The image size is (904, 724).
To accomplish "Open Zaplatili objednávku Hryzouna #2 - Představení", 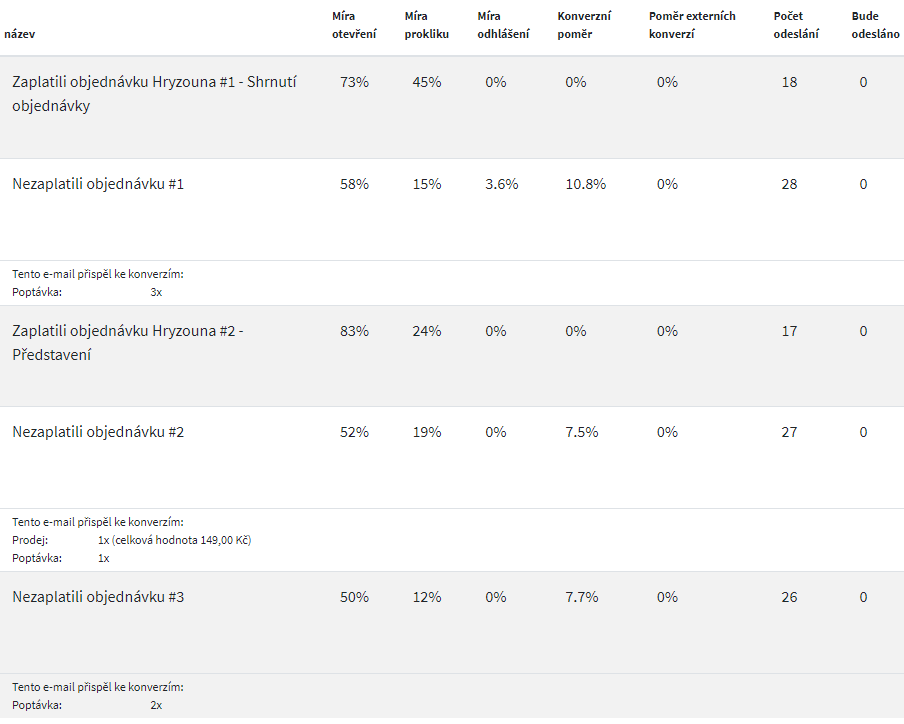I will coord(128,343).
